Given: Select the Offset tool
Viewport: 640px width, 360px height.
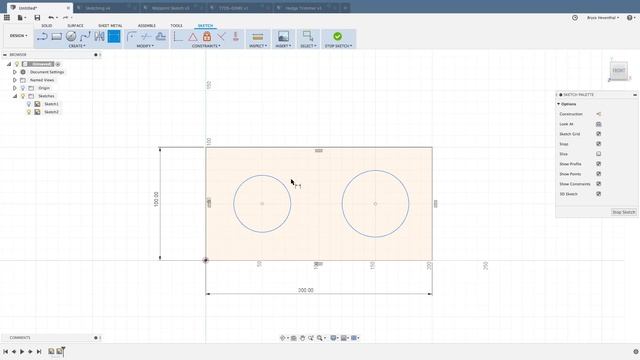Looking at the screenshot, I should tap(161, 37).
